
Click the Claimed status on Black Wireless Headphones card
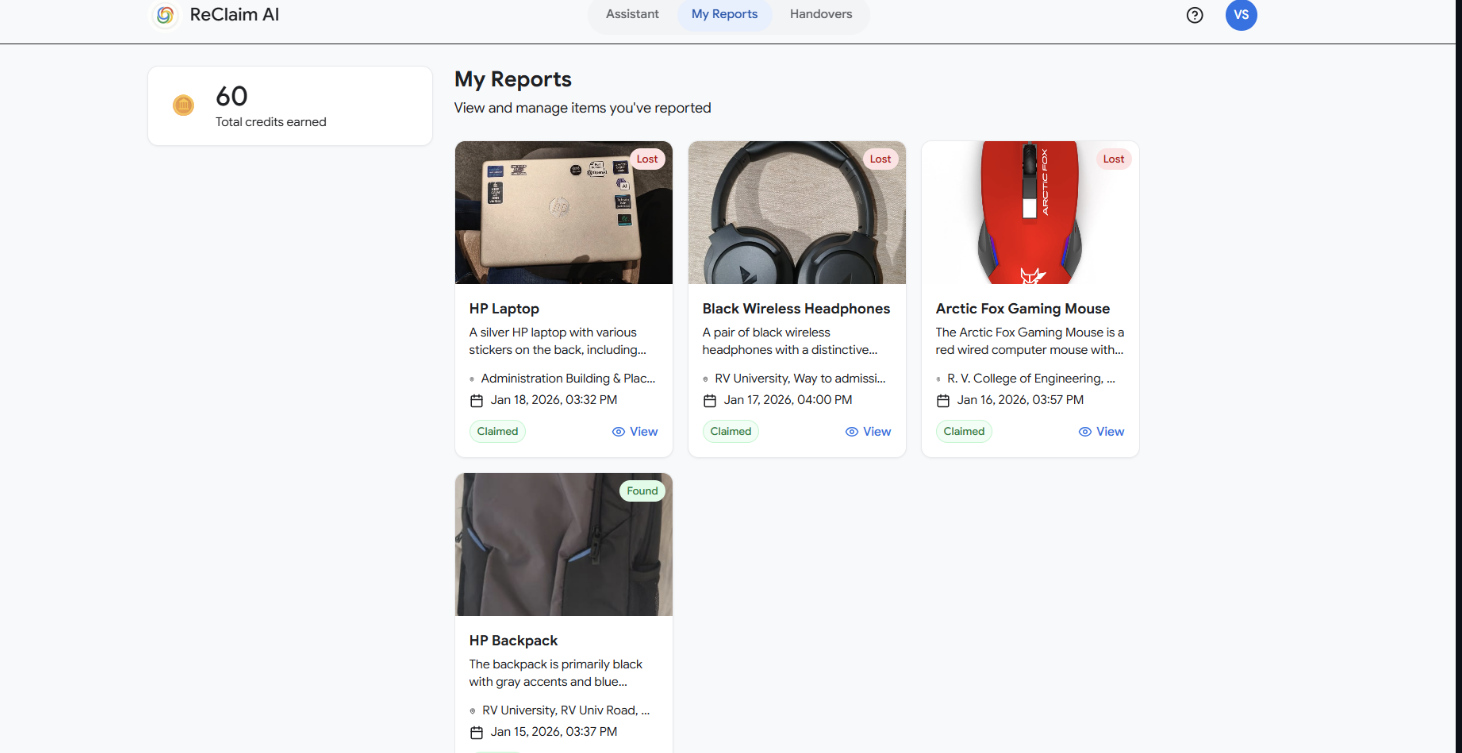pyautogui.click(x=730, y=432)
